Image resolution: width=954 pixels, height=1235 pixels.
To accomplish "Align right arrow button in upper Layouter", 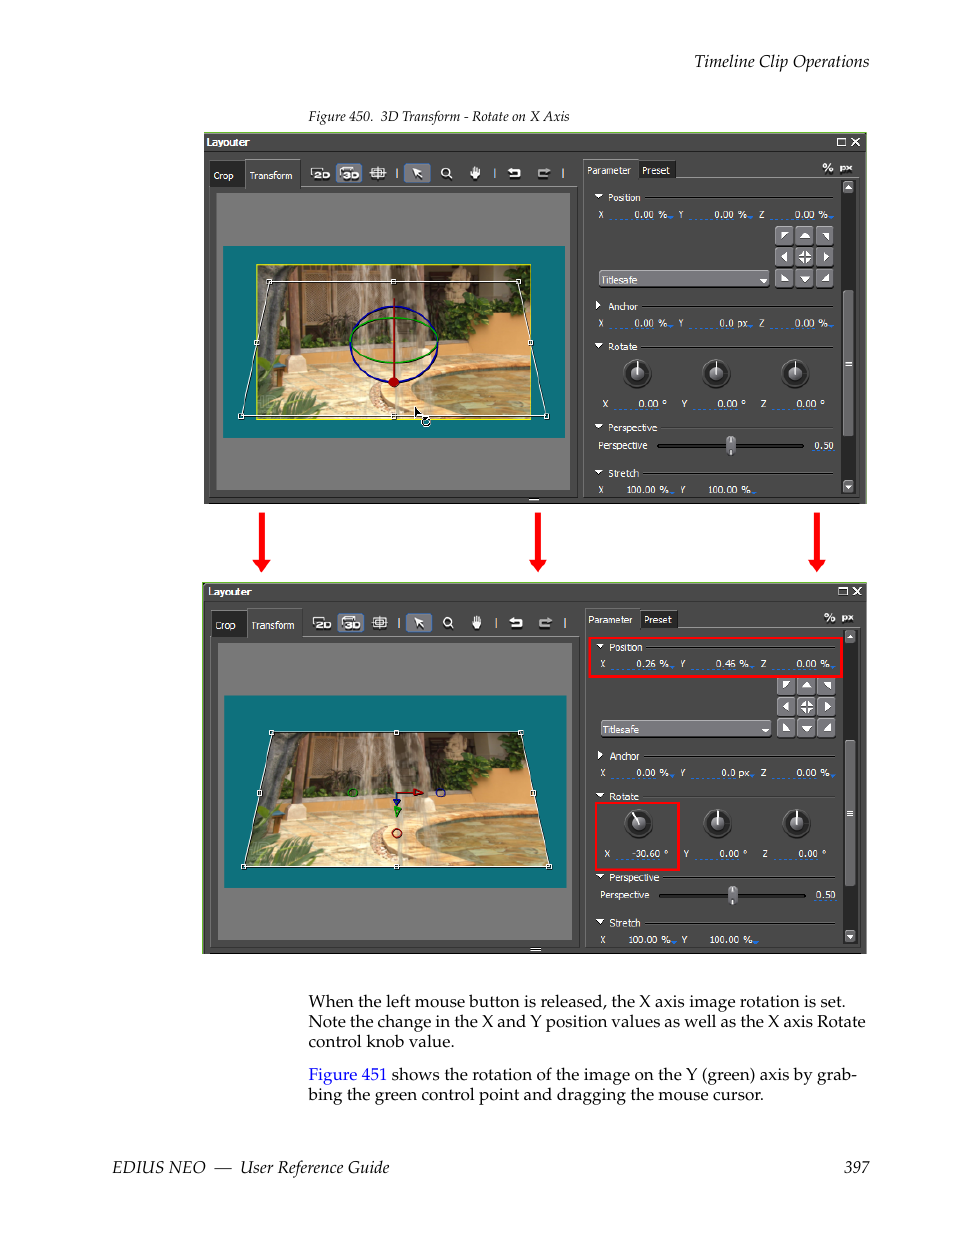I will [825, 257].
